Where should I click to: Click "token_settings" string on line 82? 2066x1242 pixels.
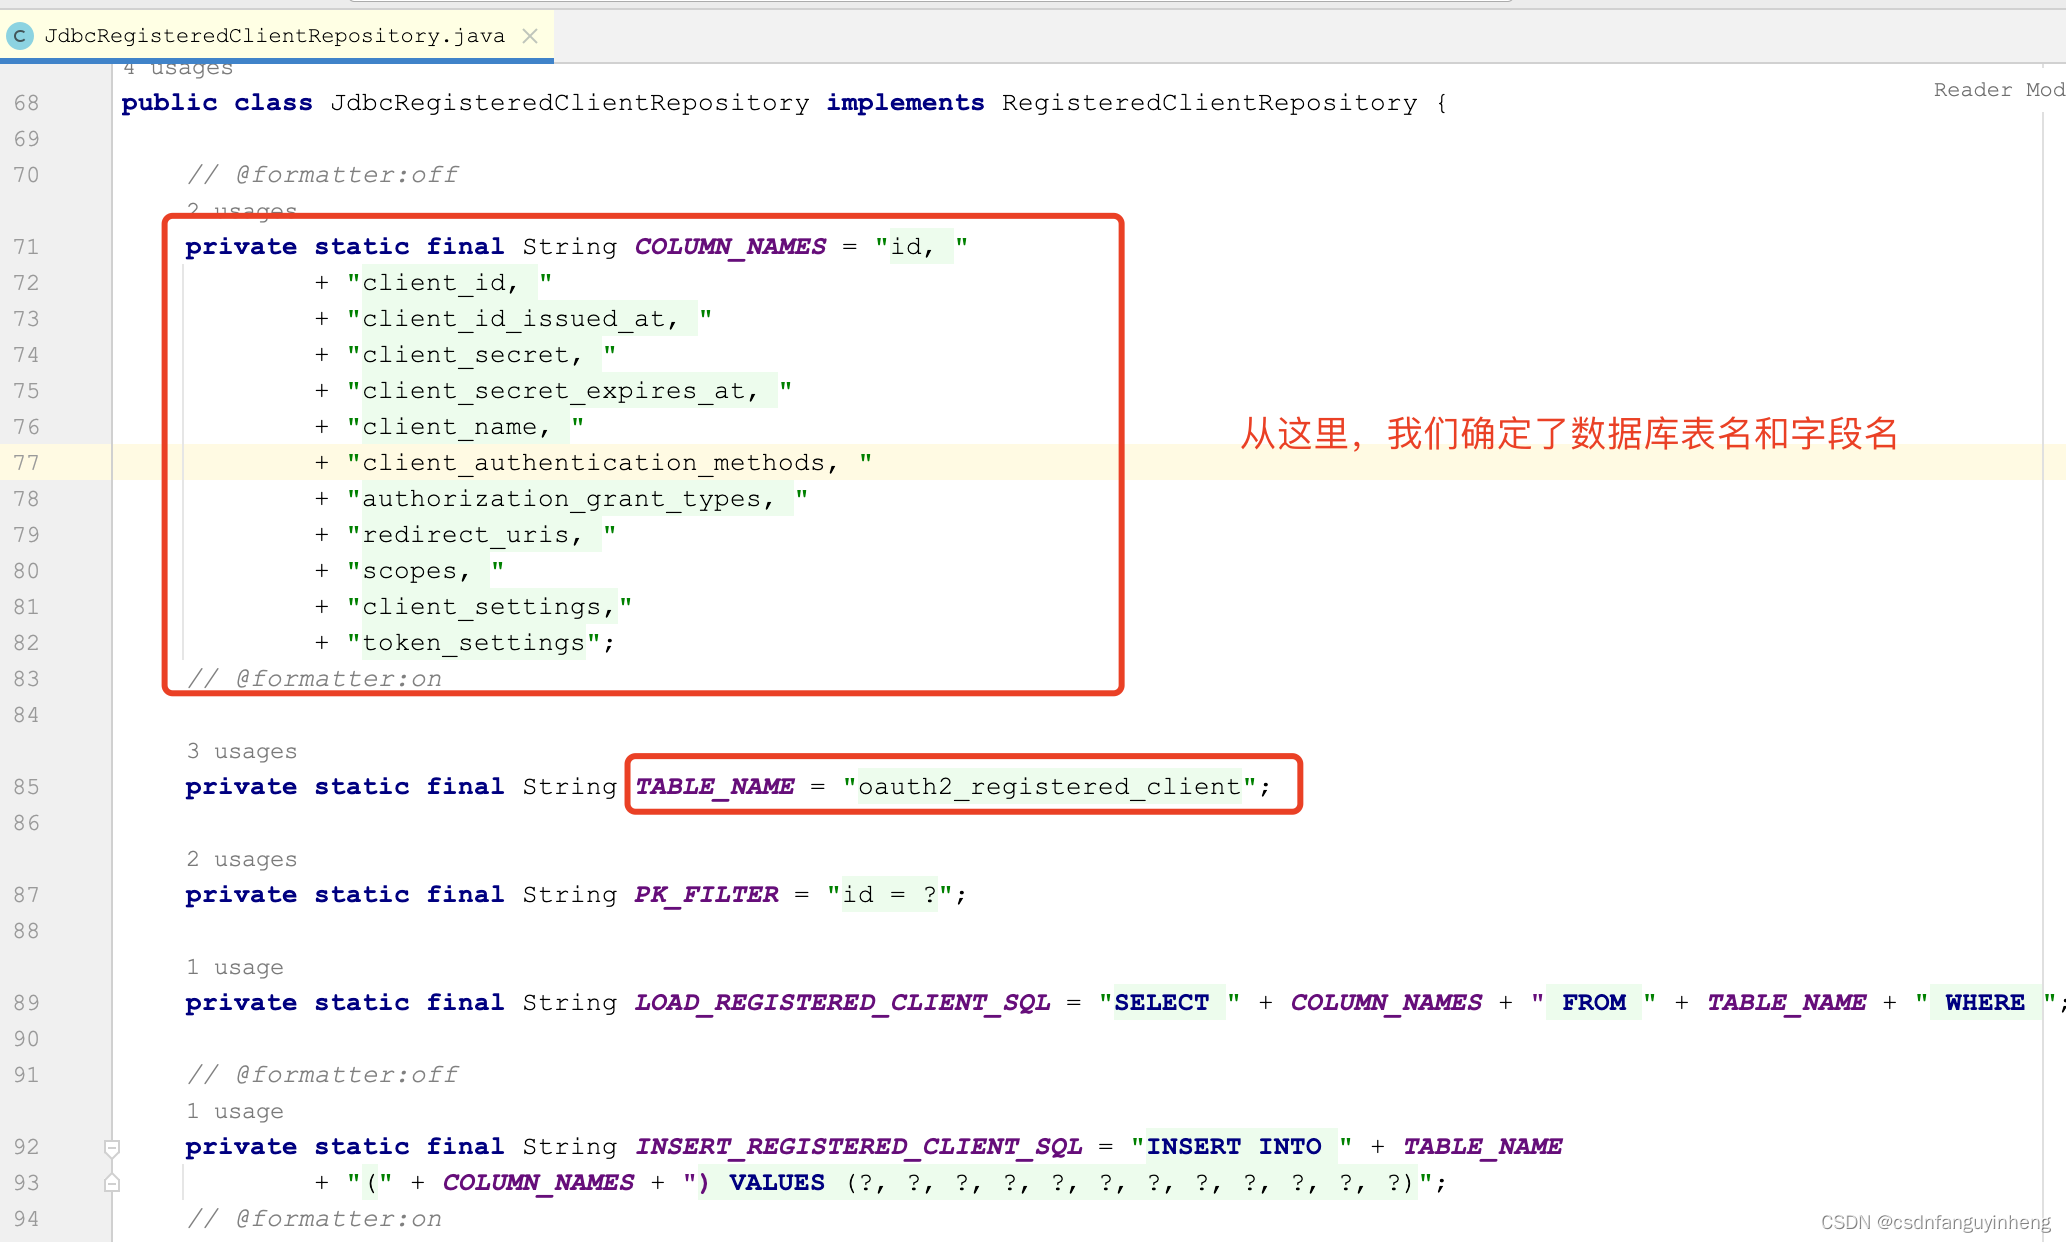point(473,643)
